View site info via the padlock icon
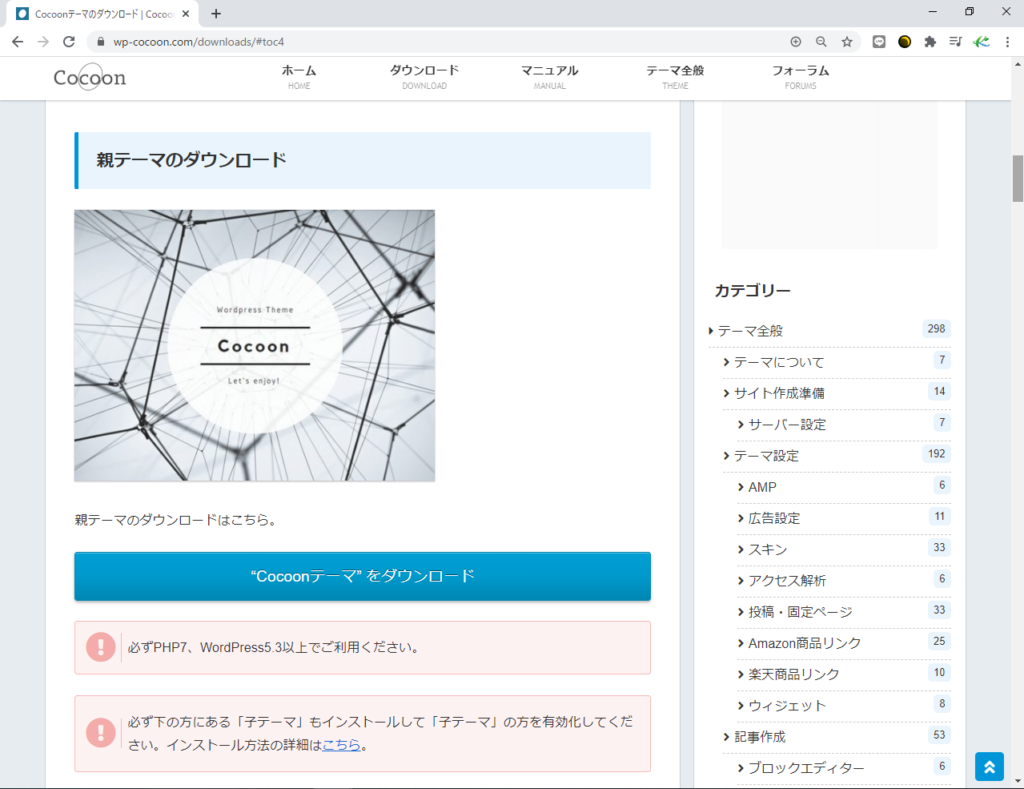This screenshot has width=1024, height=789. 100,42
